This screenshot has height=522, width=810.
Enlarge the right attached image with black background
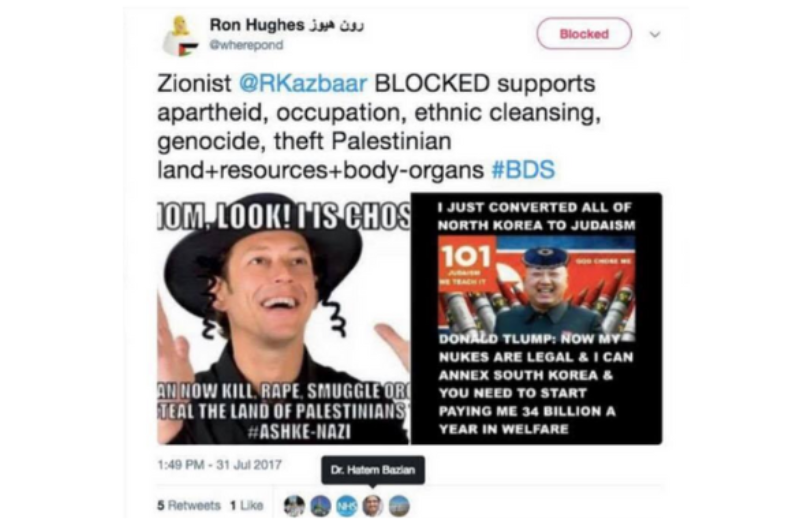[536, 318]
